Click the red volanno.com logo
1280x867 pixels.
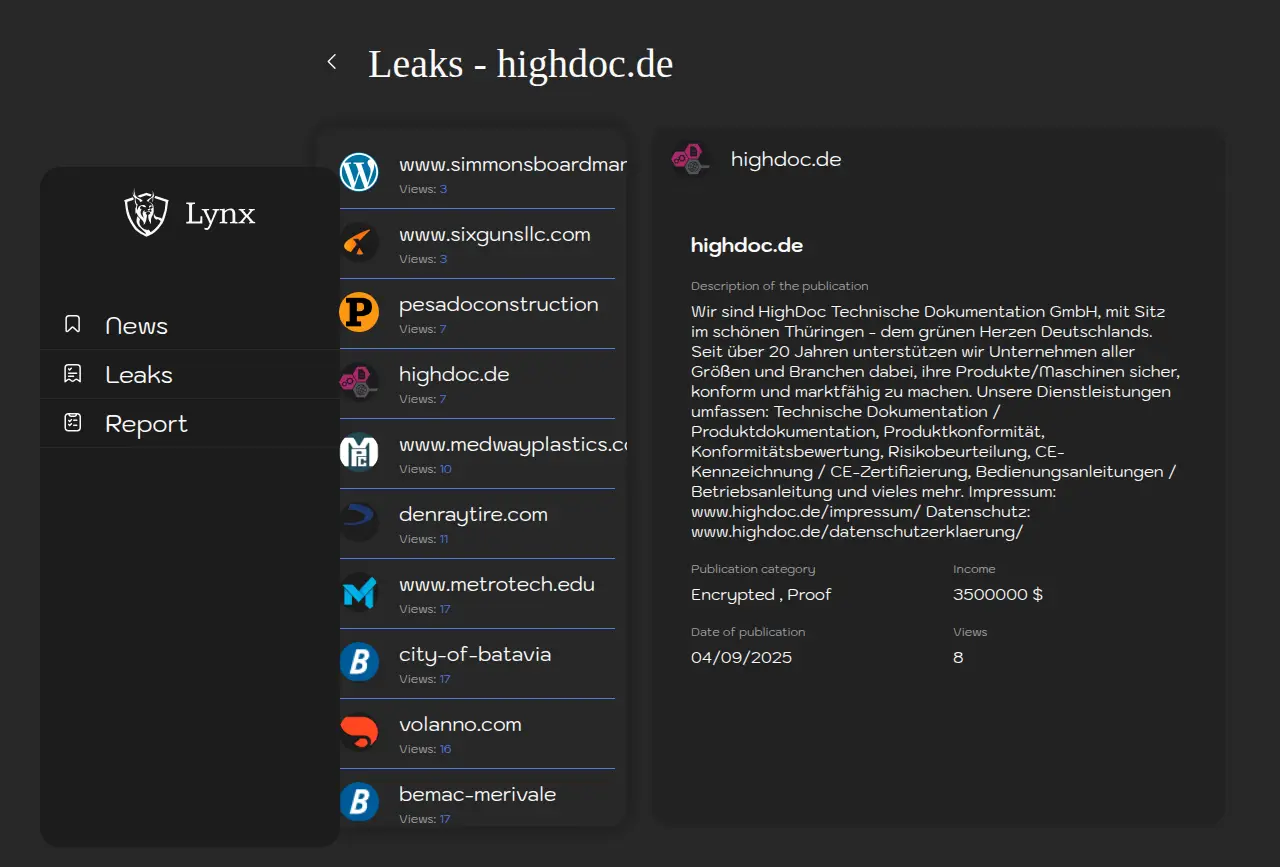[x=359, y=732]
